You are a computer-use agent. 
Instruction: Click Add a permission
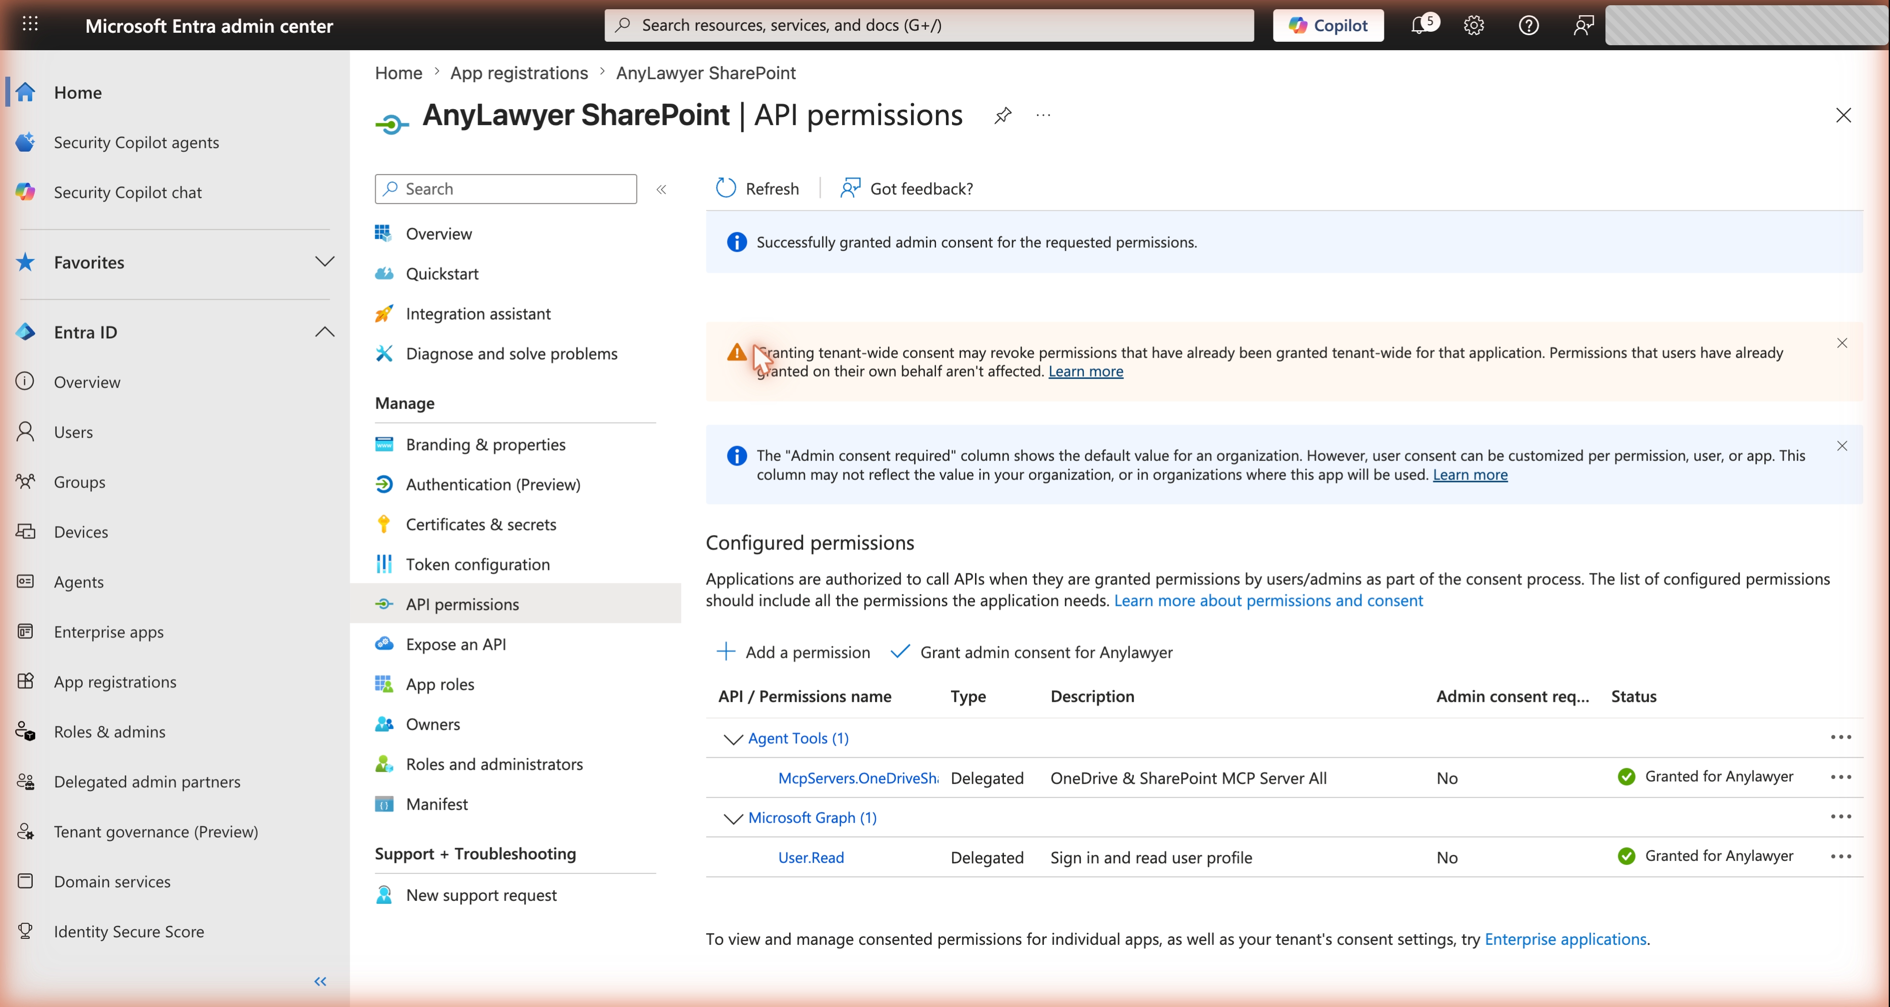(793, 652)
